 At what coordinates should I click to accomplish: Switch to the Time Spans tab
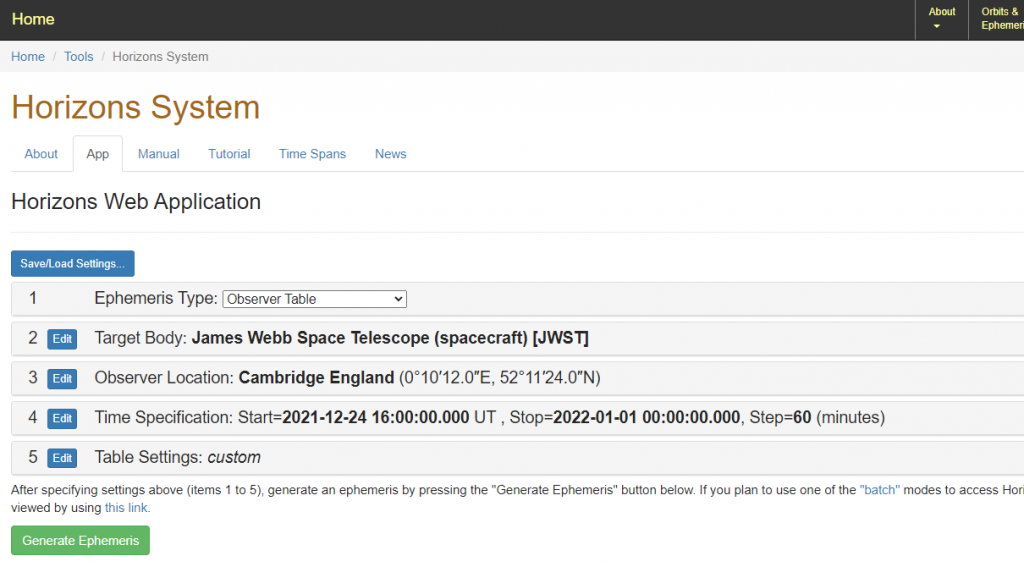point(312,154)
